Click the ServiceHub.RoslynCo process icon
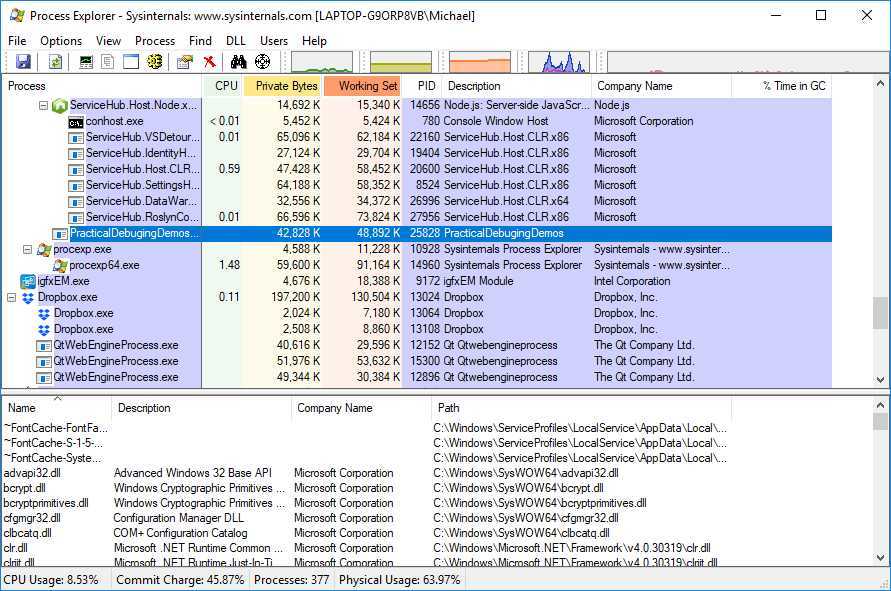891x591 pixels. [x=76, y=218]
